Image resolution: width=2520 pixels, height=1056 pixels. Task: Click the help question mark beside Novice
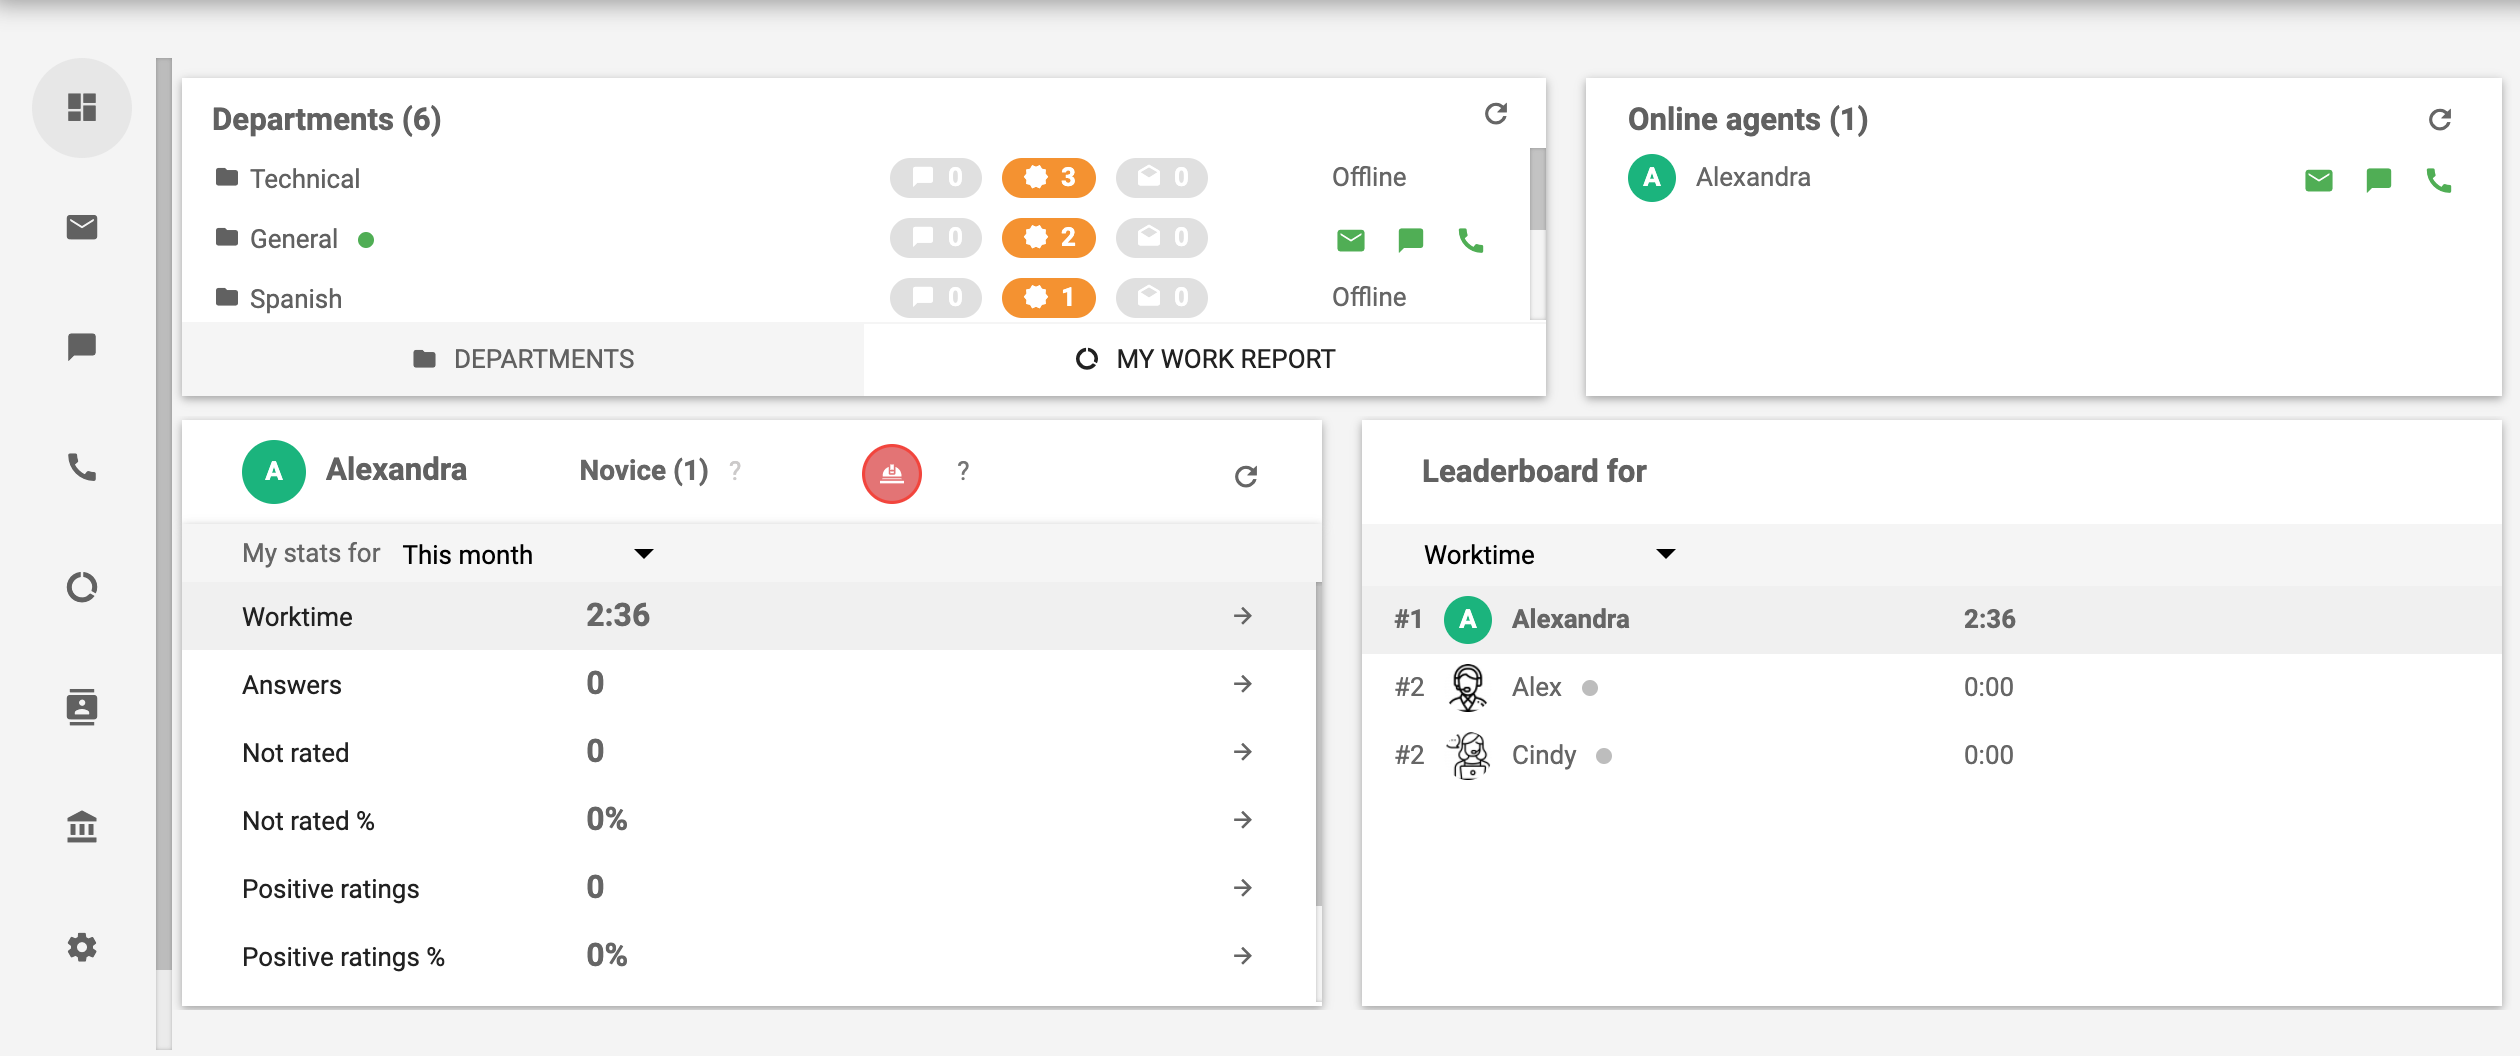pos(735,470)
